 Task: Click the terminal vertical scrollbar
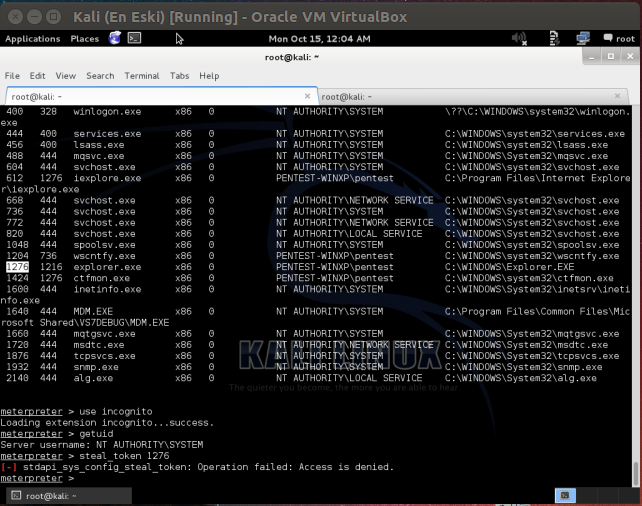click(636, 296)
